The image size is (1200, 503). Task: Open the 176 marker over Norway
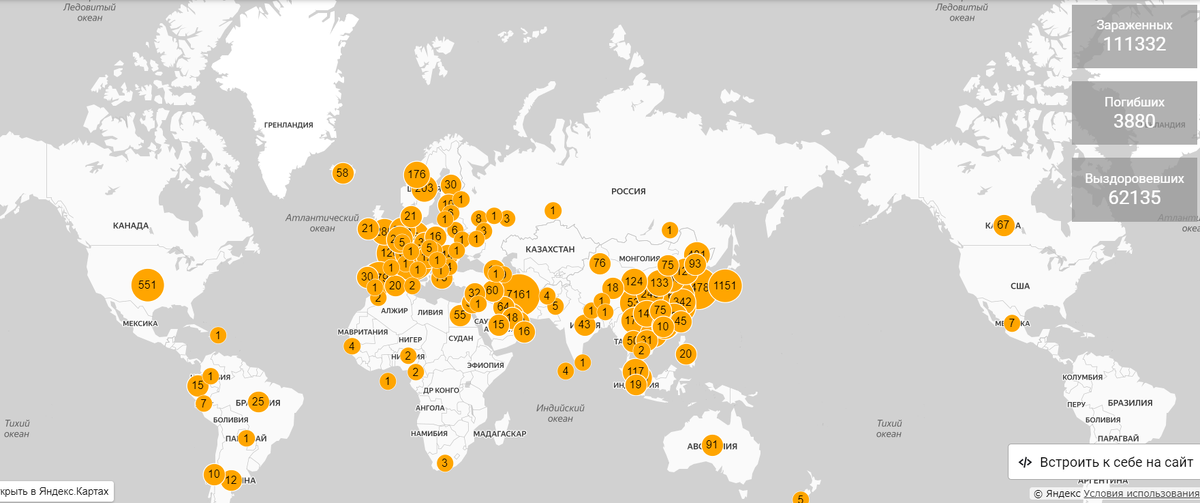417,175
